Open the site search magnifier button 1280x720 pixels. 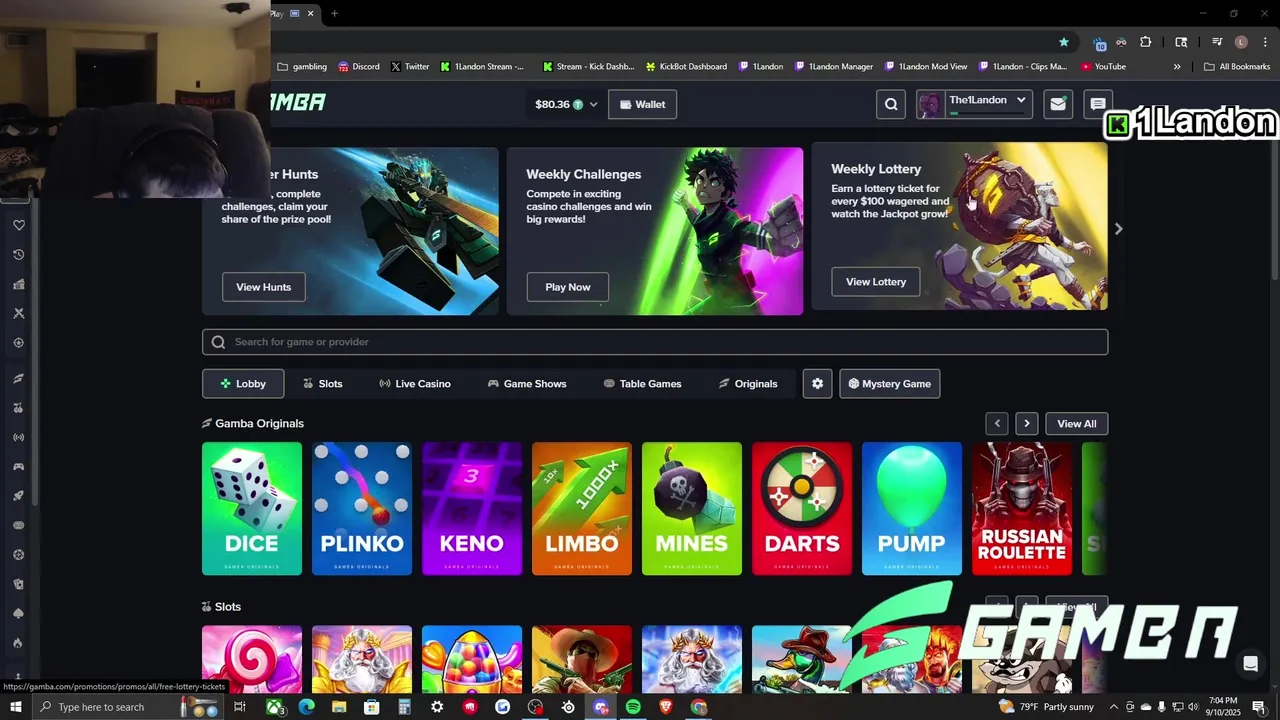[891, 104]
